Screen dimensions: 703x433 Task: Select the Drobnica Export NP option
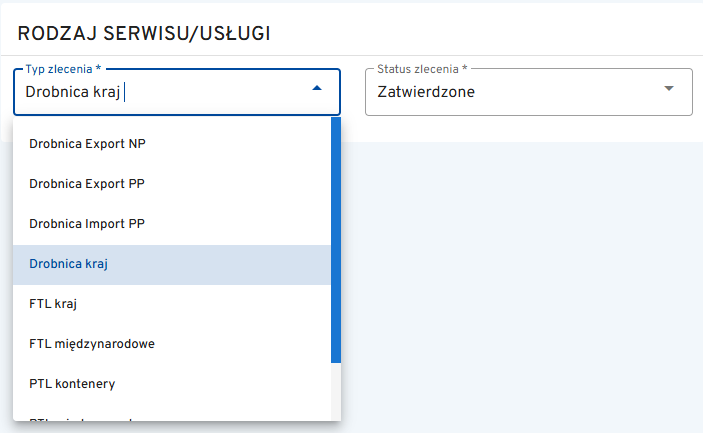click(x=88, y=144)
